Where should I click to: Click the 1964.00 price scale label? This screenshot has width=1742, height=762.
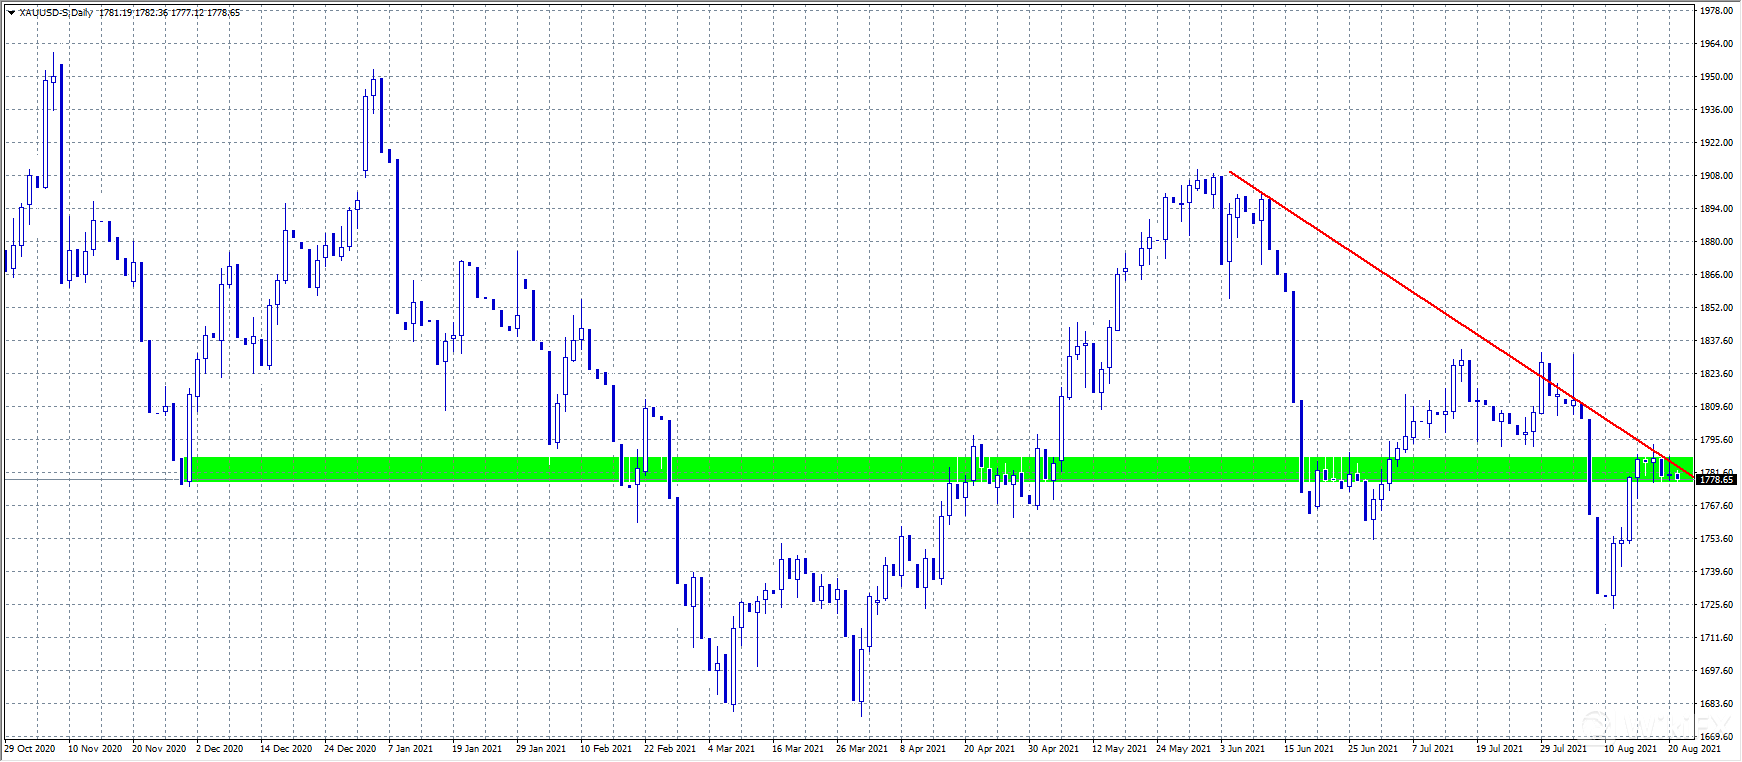[x=1716, y=44]
